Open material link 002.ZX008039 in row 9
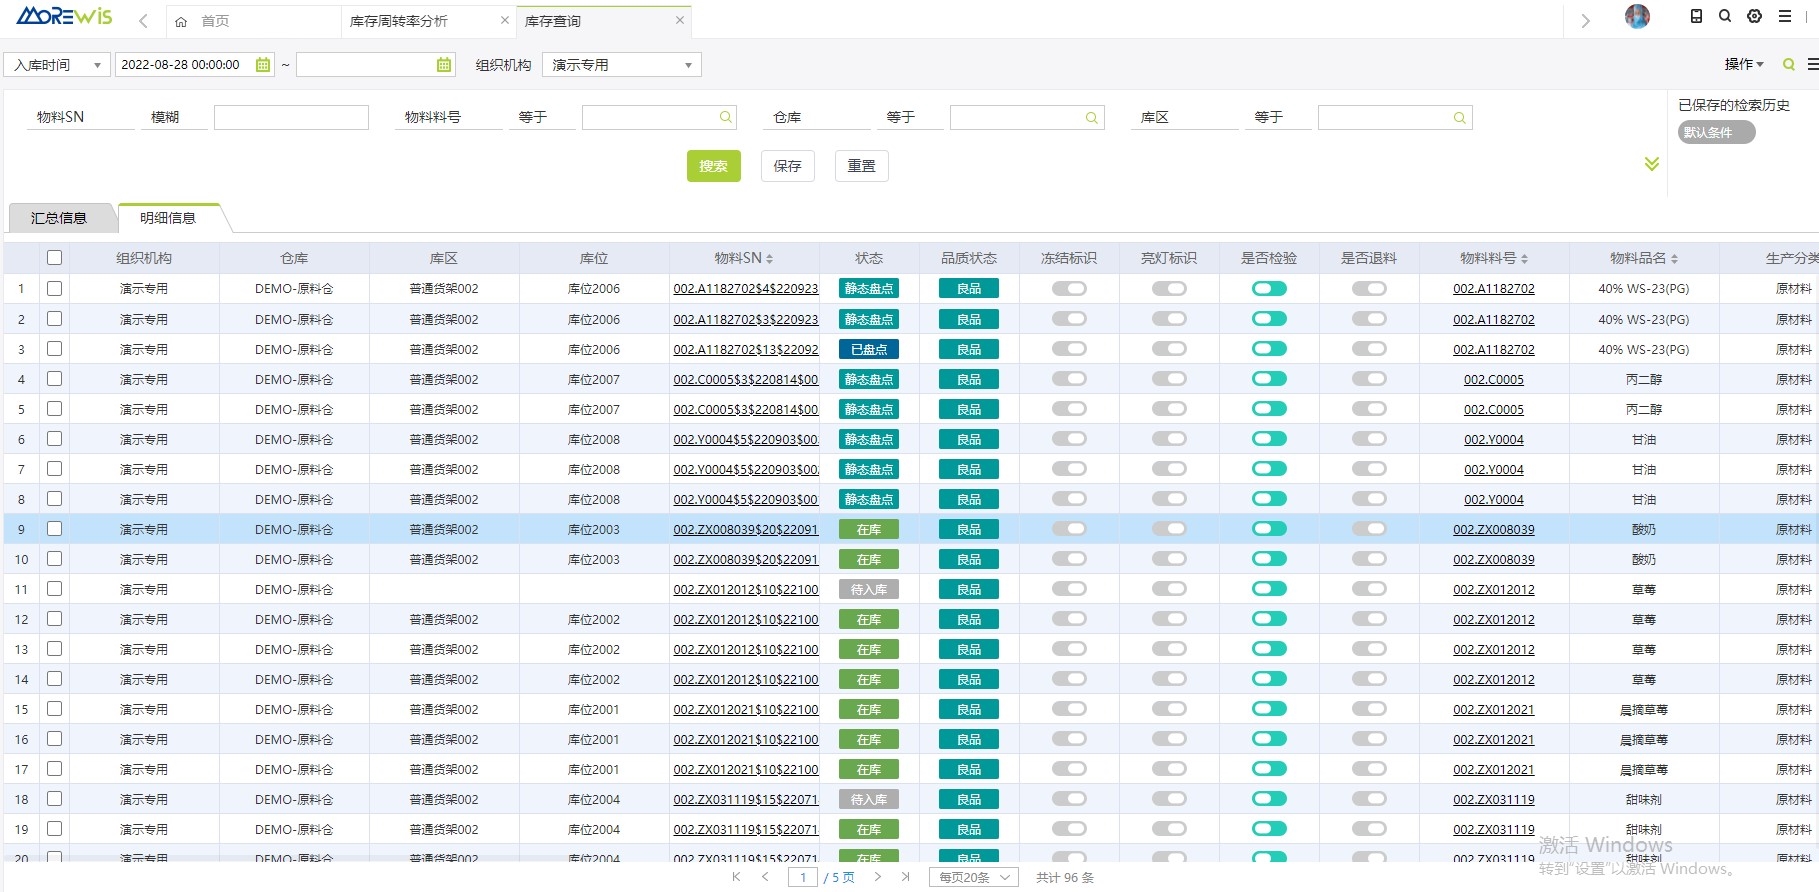Viewport: 1819px width, 892px height. coord(1493,529)
